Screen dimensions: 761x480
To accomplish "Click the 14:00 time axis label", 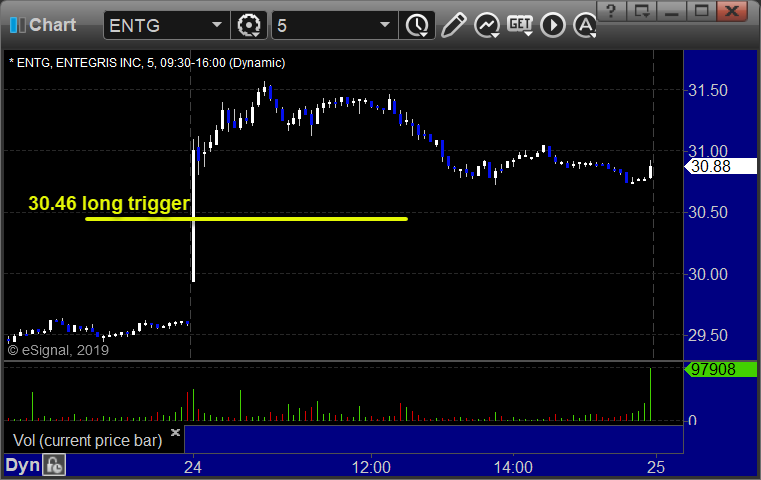I will click(x=513, y=467).
